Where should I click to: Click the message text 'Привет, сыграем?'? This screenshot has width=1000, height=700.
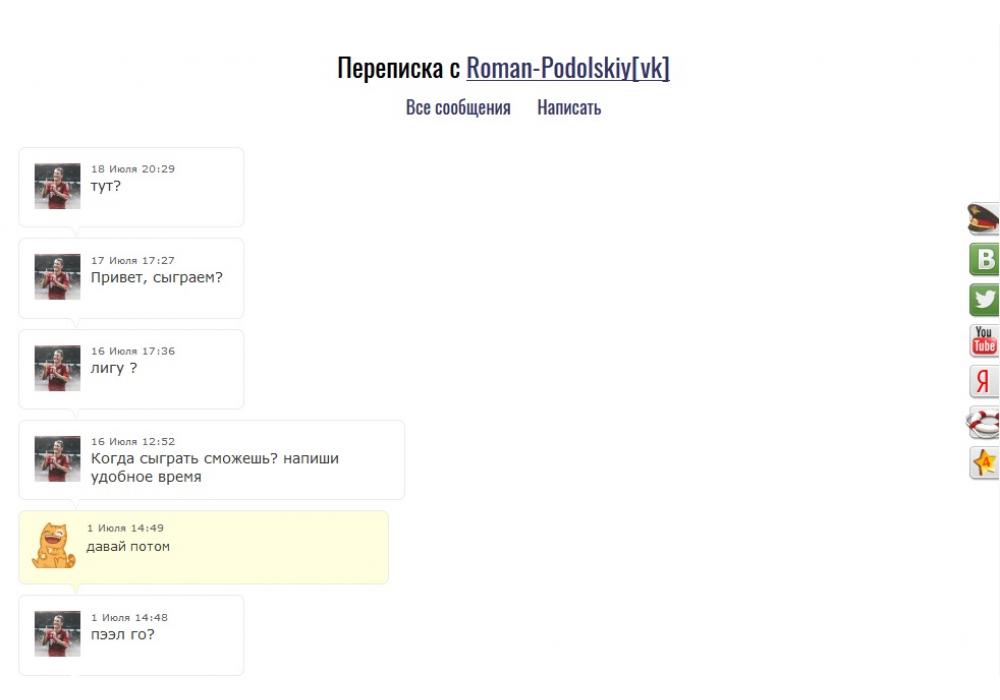click(157, 278)
